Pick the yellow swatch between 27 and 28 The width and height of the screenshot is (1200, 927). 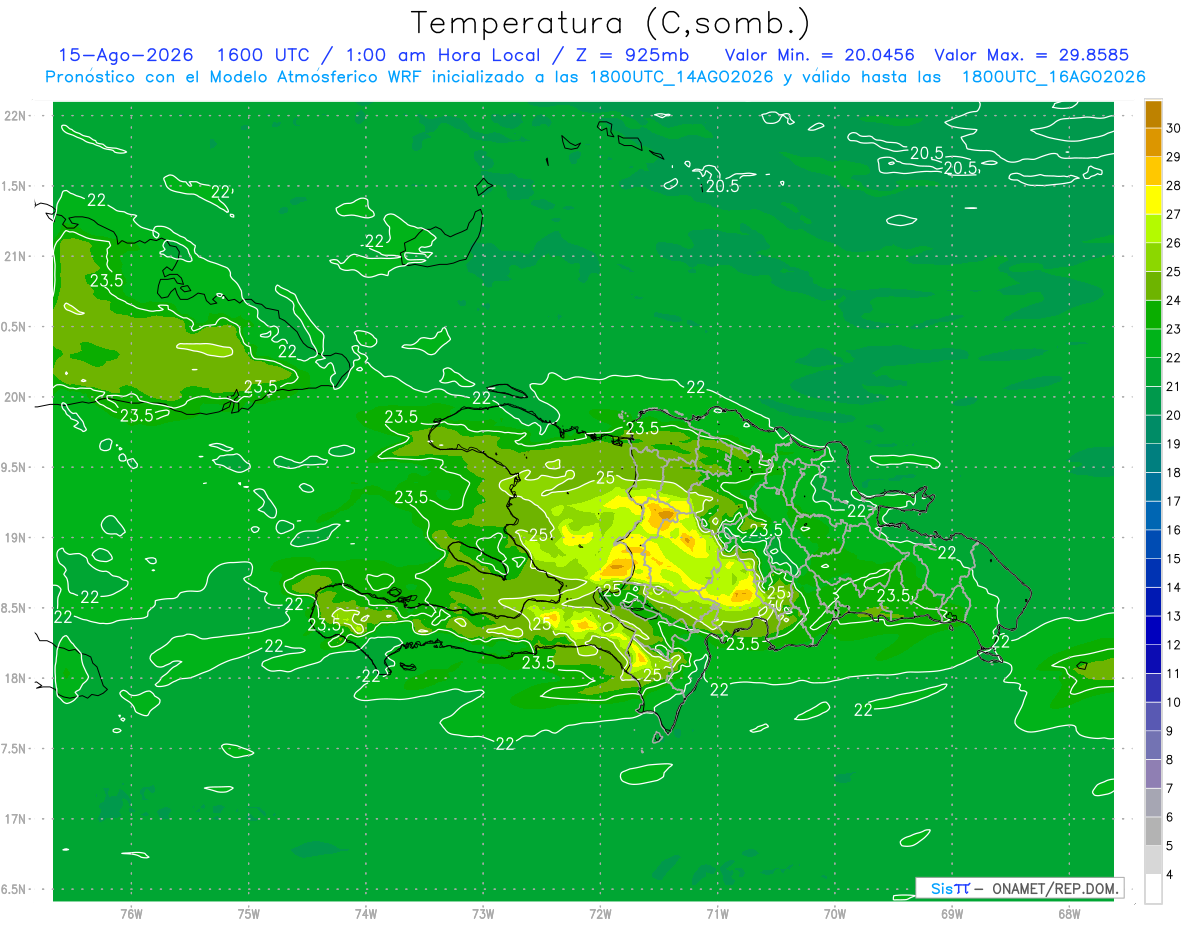pos(1153,200)
